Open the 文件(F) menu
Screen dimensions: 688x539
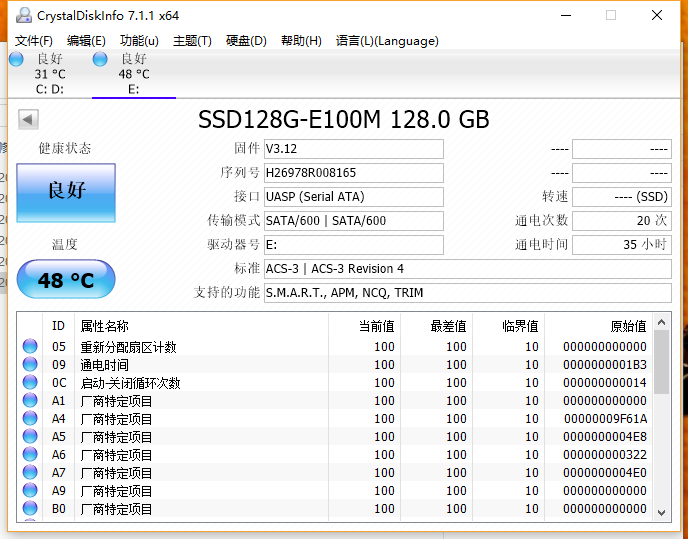(33, 41)
